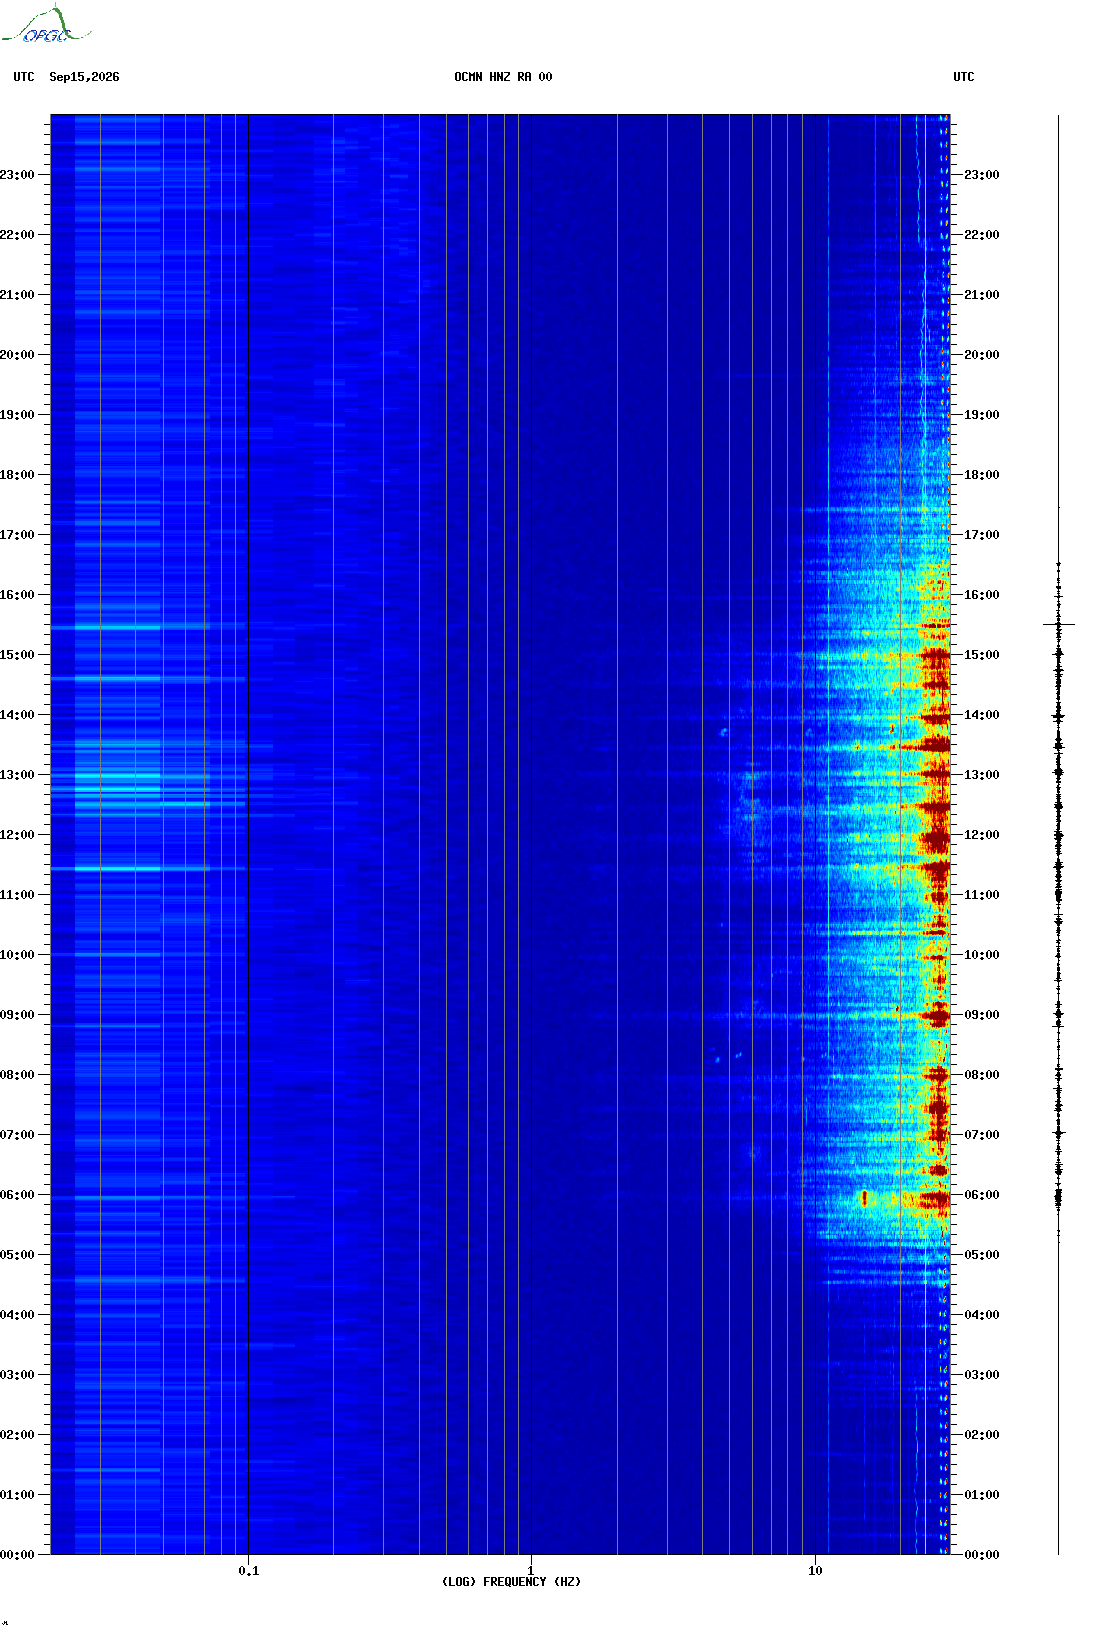Select the 18:00 tick on left axis
The image size is (1102, 1634).
point(17,475)
